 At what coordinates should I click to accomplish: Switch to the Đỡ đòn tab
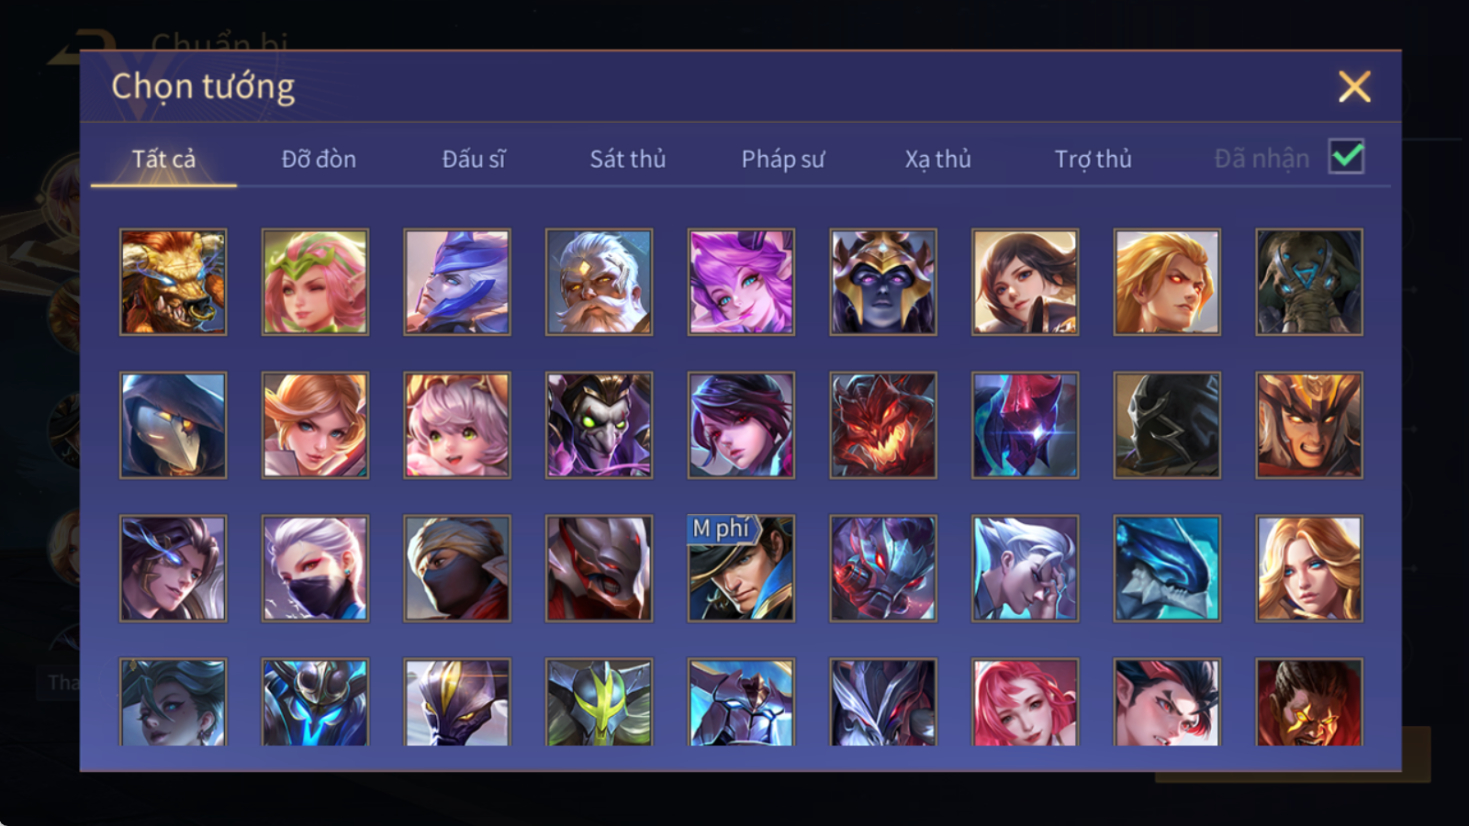click(x=319, y=159)
